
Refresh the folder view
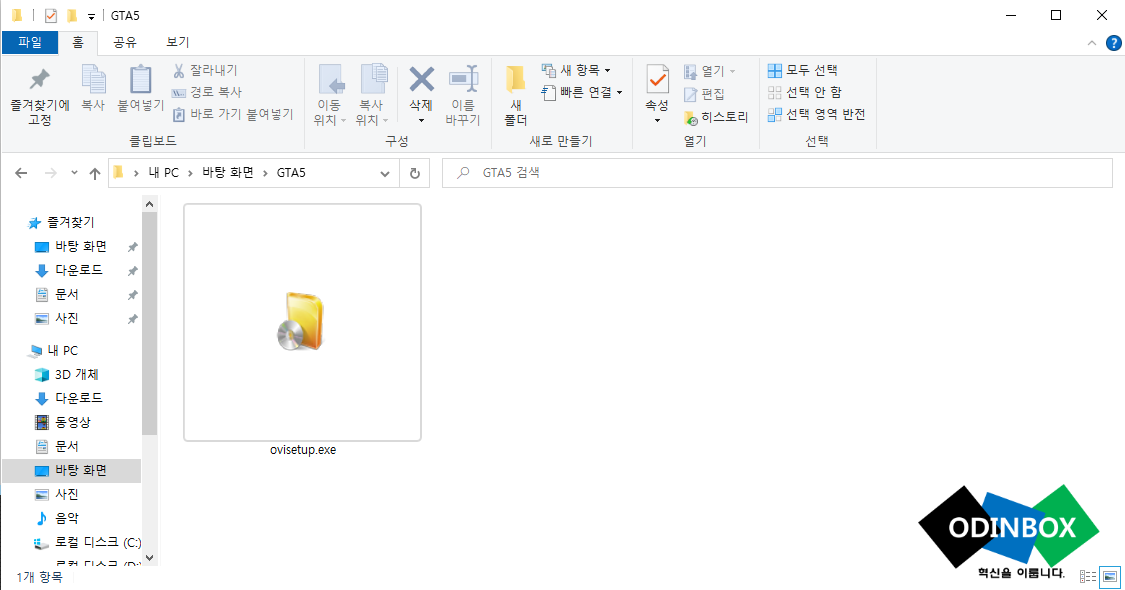(415, 173)
